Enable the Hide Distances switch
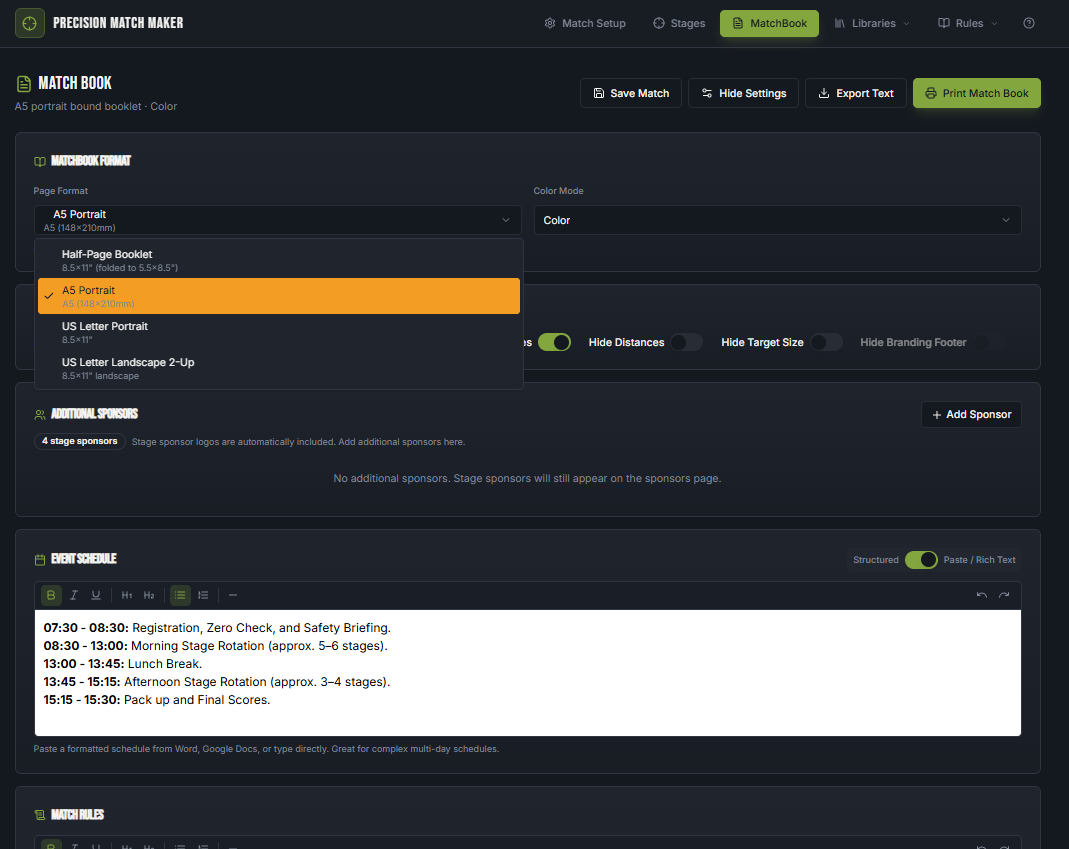Image resolution: width=1069 pixels, height=849 pixels. (x=686, y=342)
